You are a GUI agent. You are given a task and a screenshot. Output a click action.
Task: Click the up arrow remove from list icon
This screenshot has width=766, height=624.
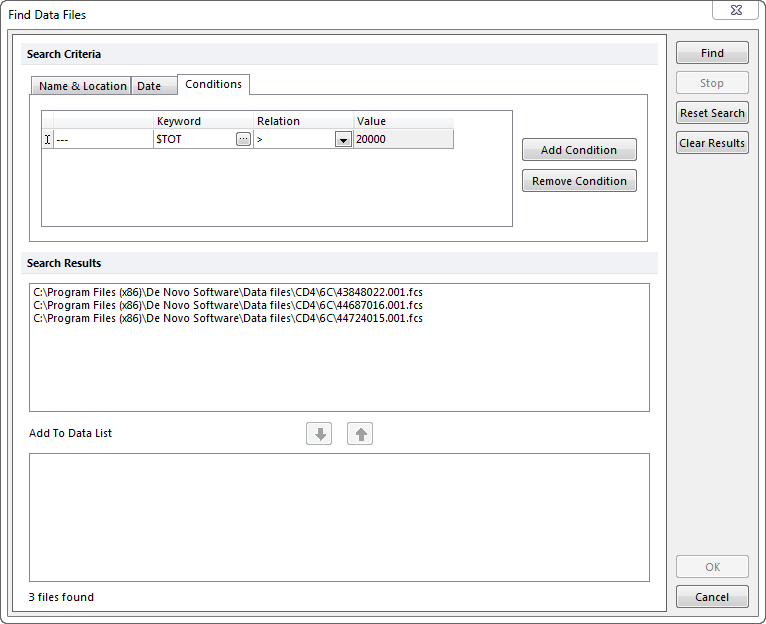pos(360,433)
